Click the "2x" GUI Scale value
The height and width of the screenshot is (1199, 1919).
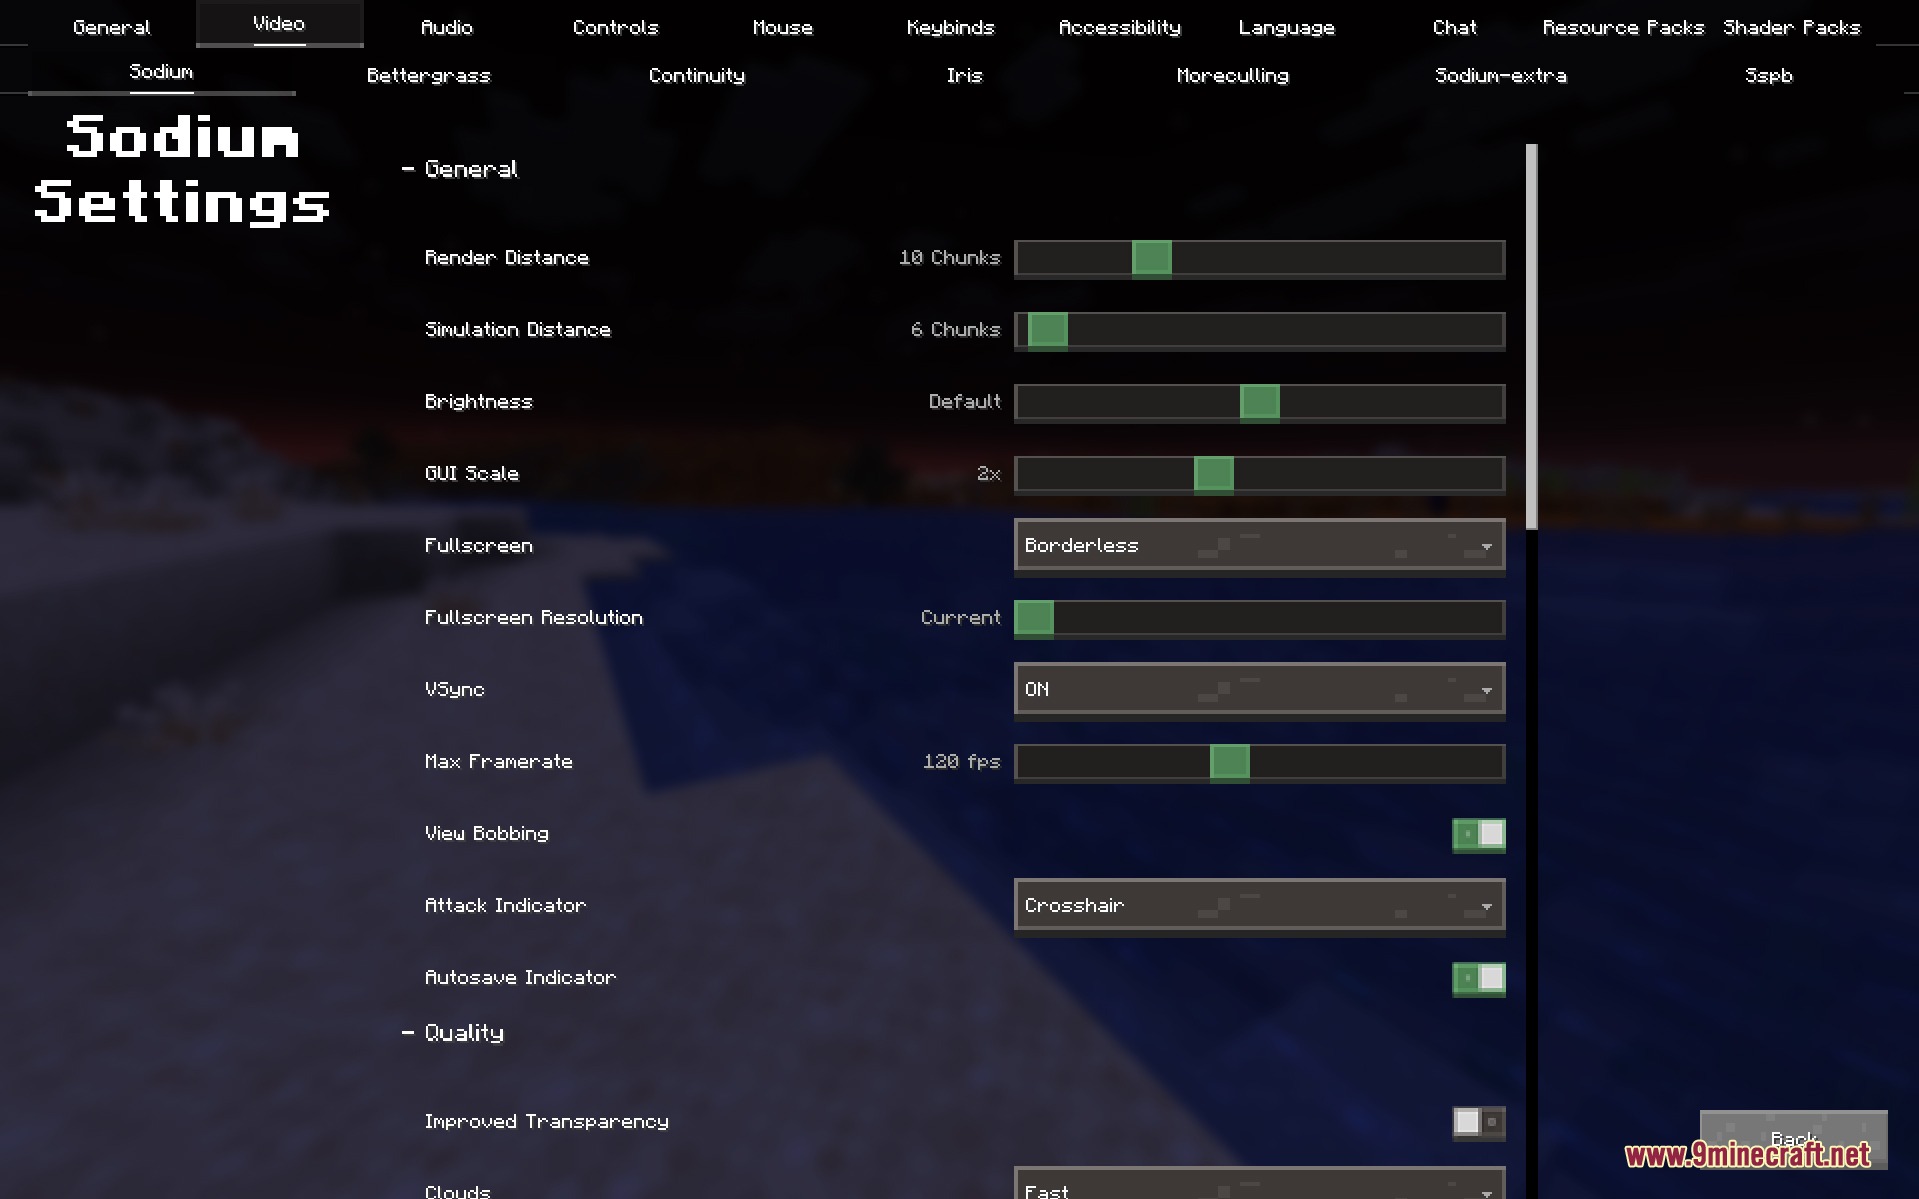pyautogui.click(x=988, y=474)
